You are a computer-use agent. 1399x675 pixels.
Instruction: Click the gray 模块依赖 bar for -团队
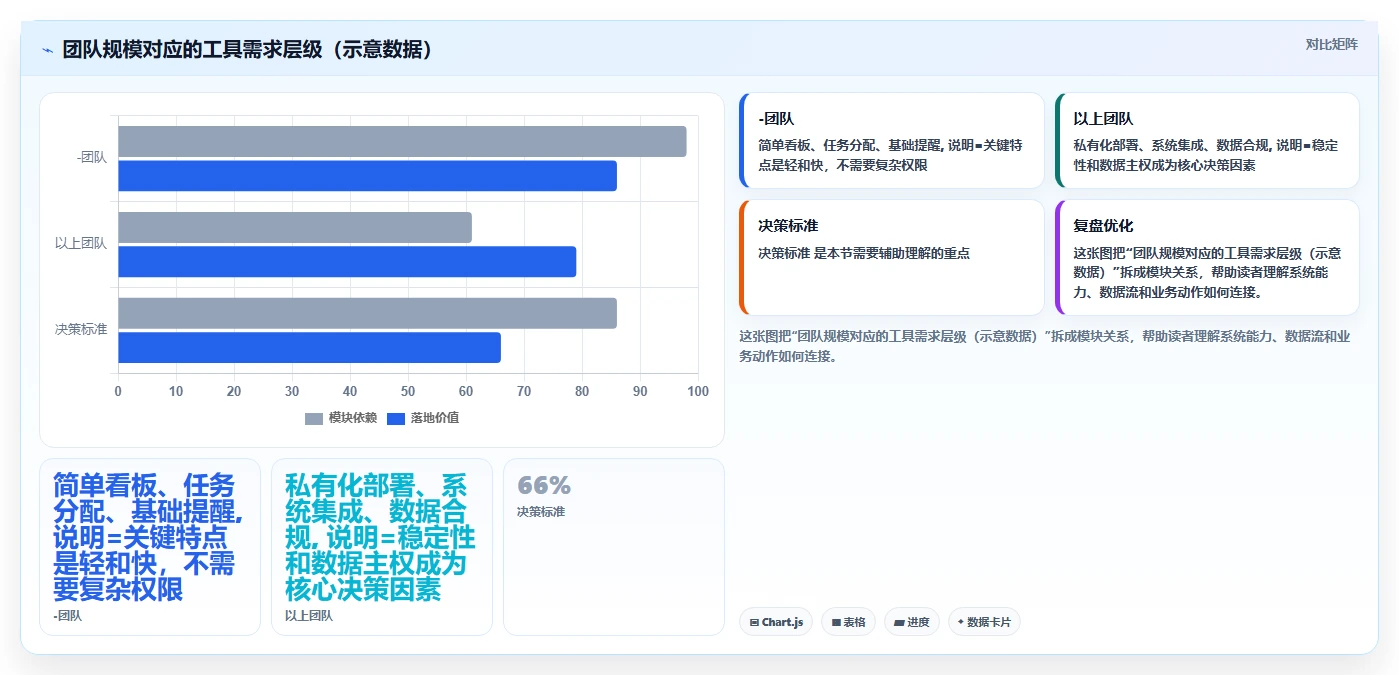[402, 141]
